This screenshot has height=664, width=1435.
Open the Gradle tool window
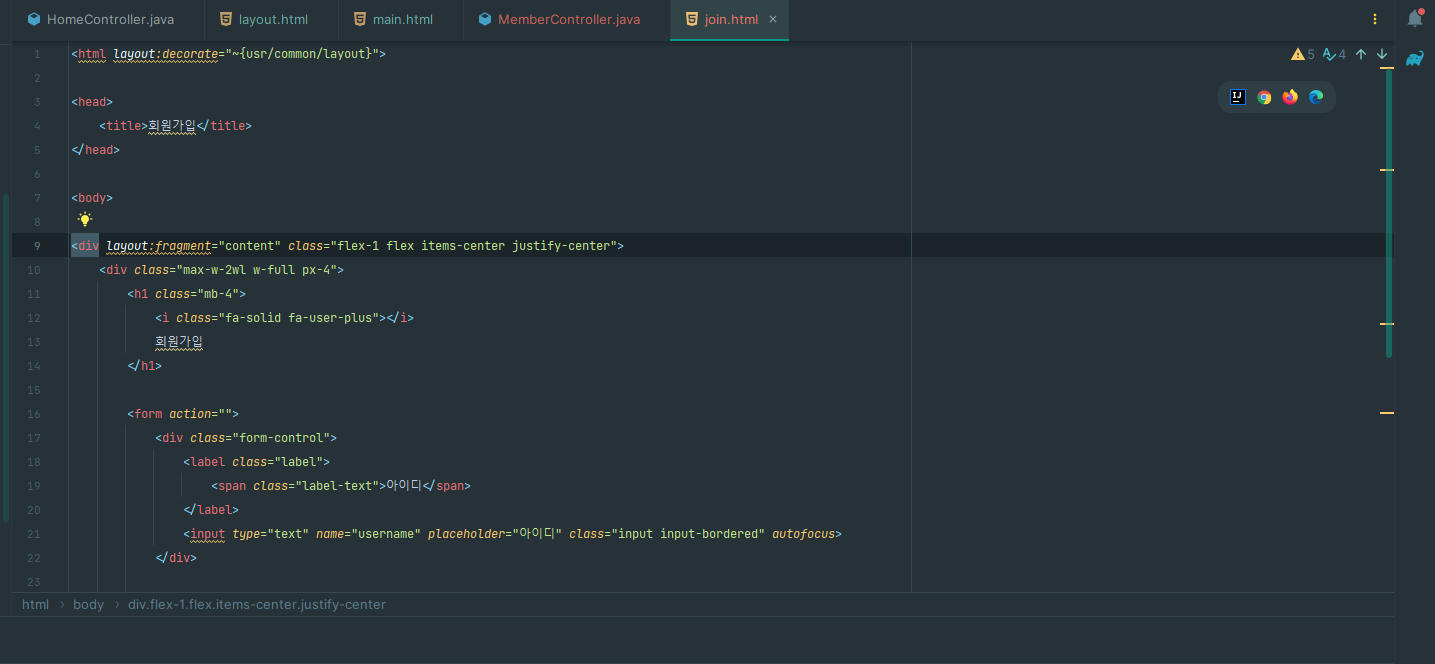[1415, 59]
